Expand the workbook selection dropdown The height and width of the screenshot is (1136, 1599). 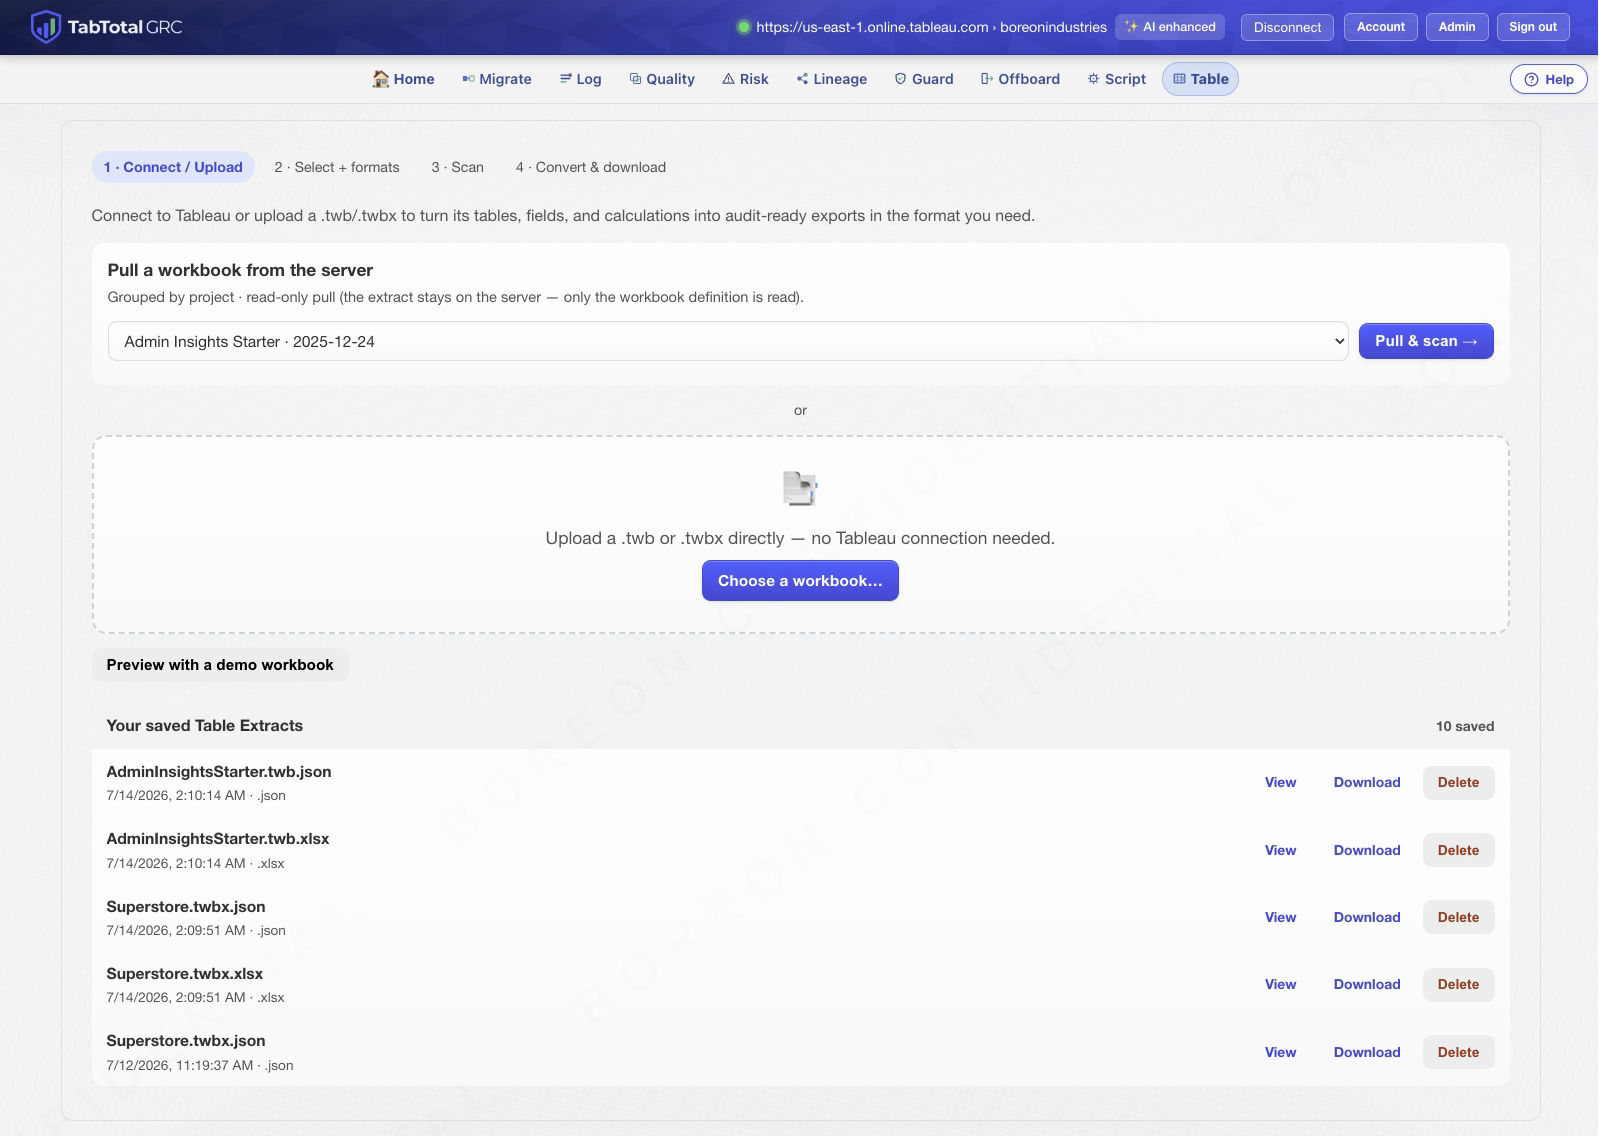(728, 341)
